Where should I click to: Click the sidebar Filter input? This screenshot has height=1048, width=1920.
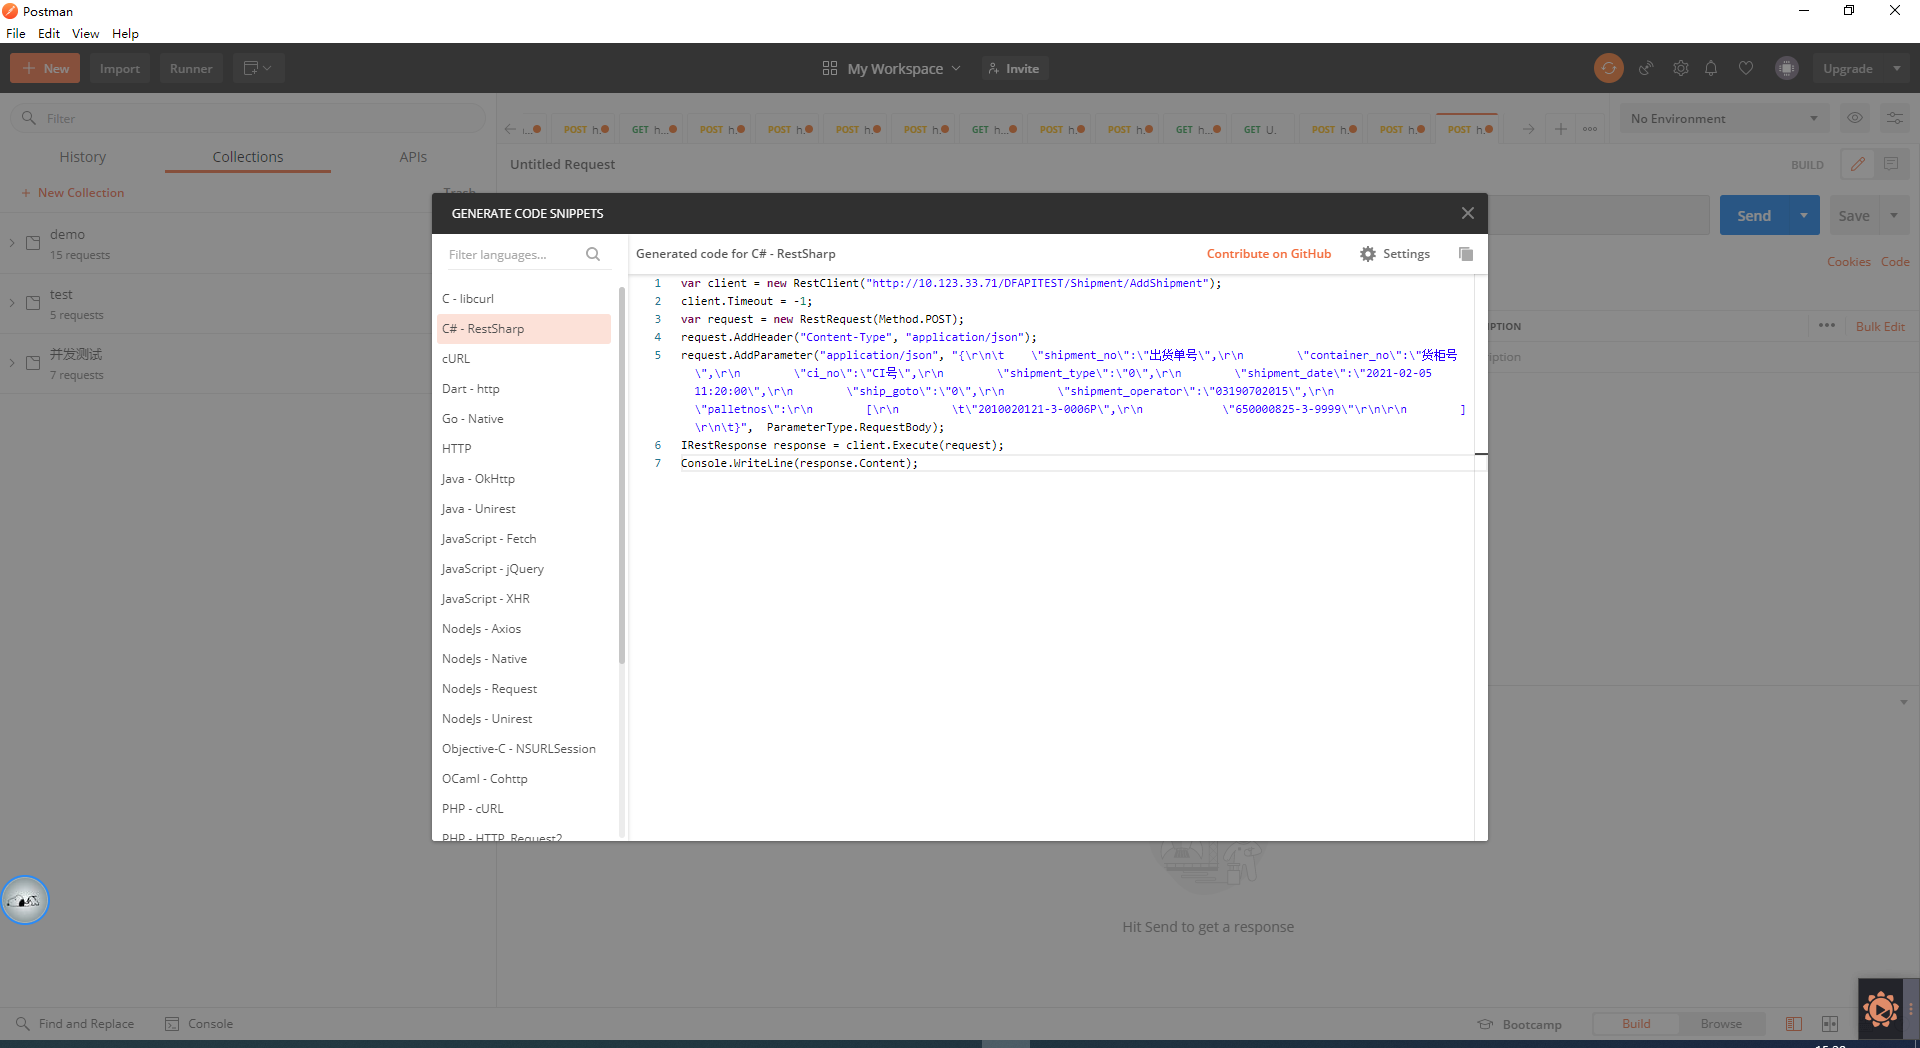pos(248,118)
